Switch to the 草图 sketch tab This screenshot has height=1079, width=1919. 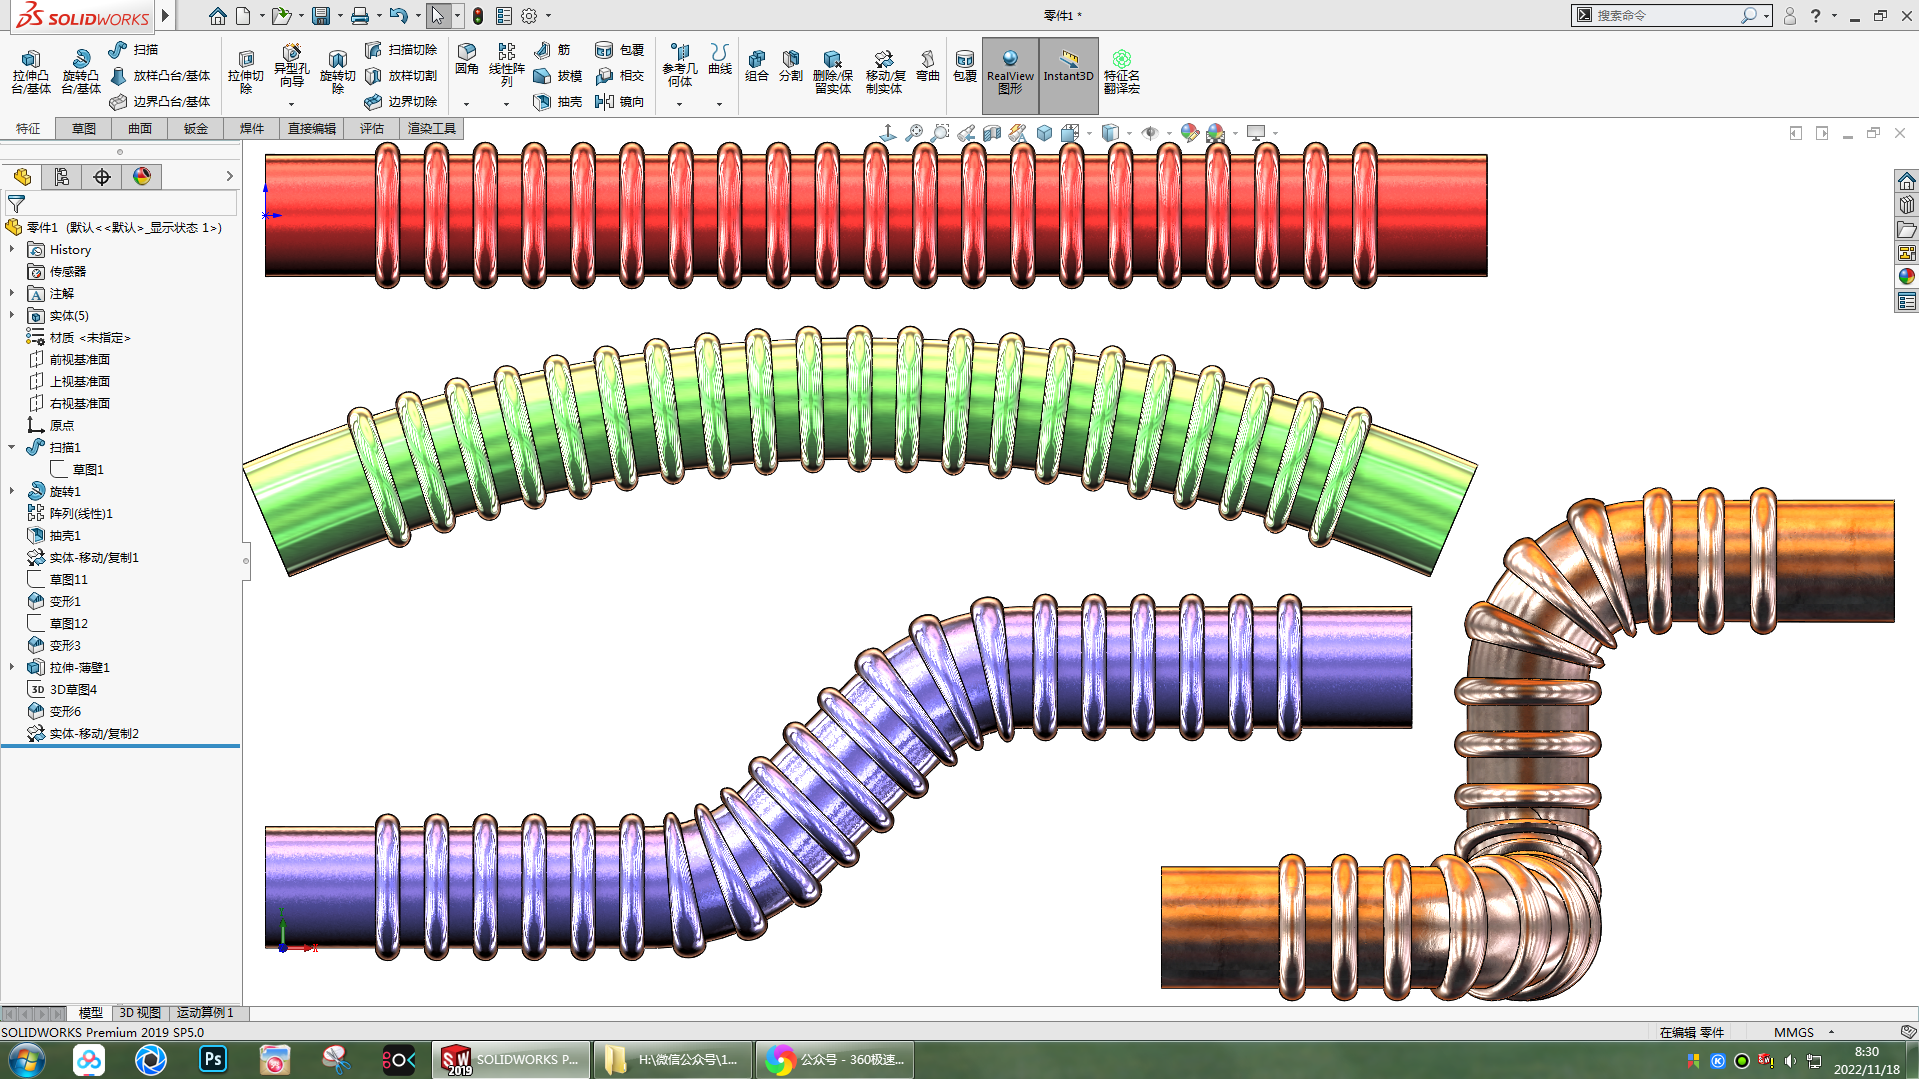(x=84, y=128)
